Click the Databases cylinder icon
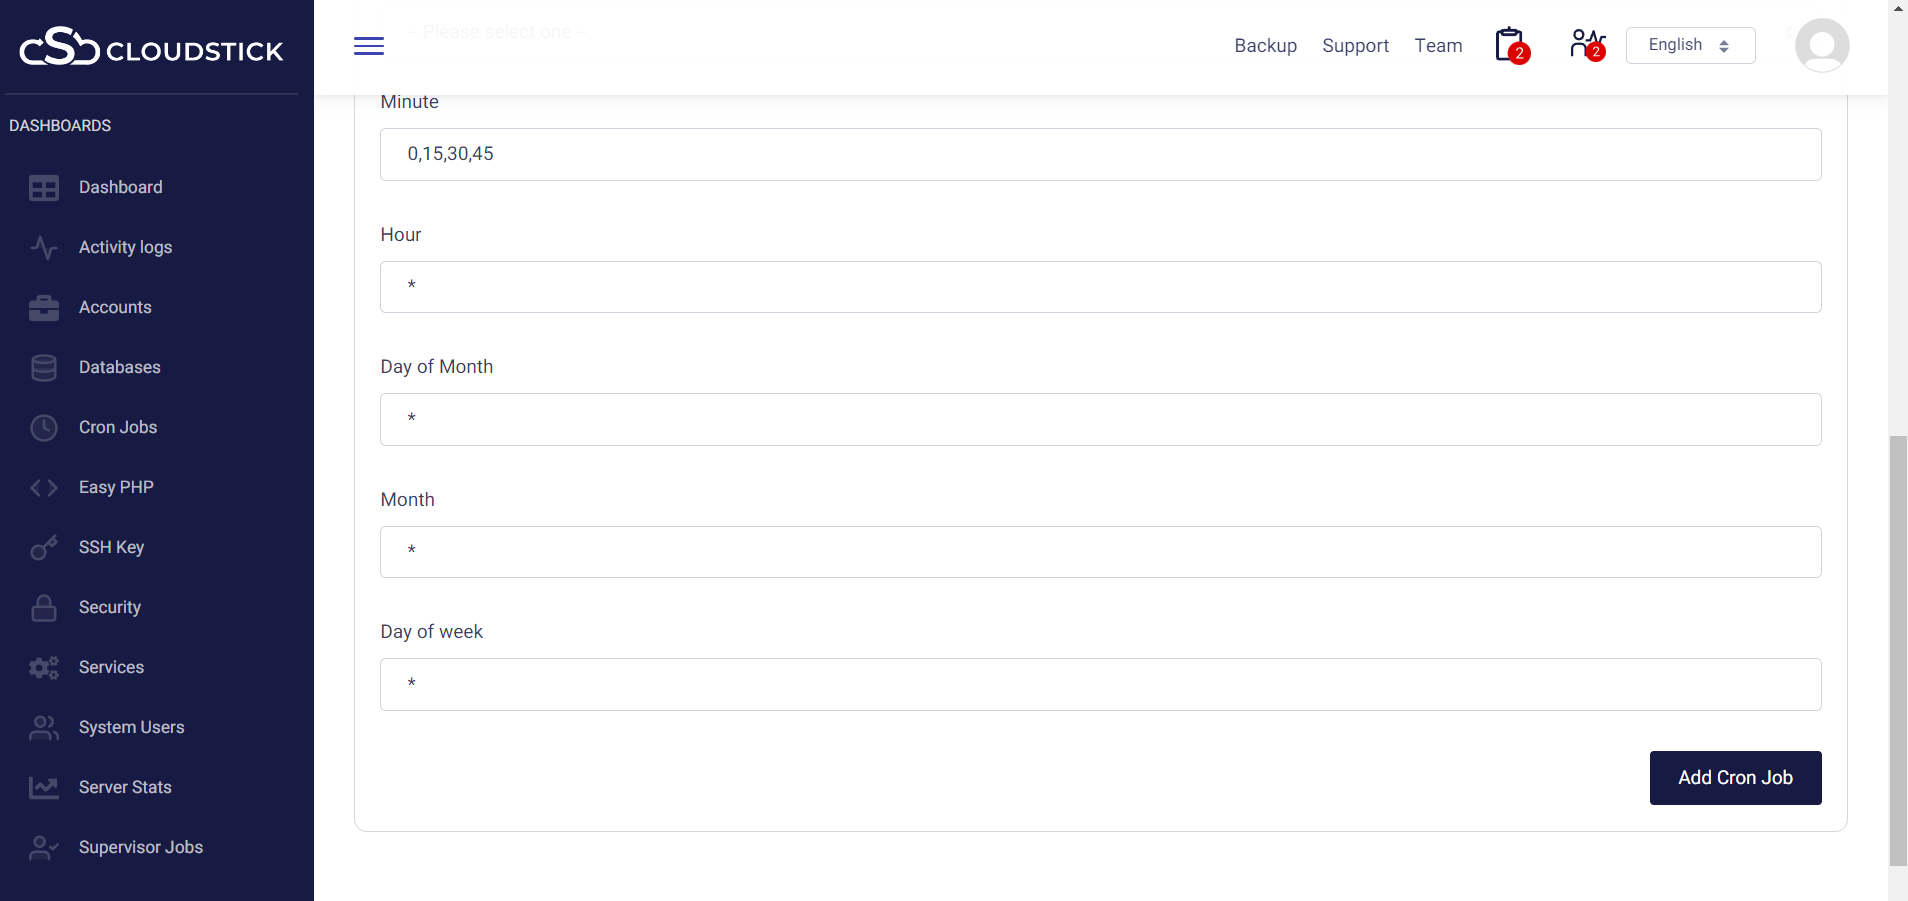Viewport: 1908px width, 901px height. [x=44, y=368]
